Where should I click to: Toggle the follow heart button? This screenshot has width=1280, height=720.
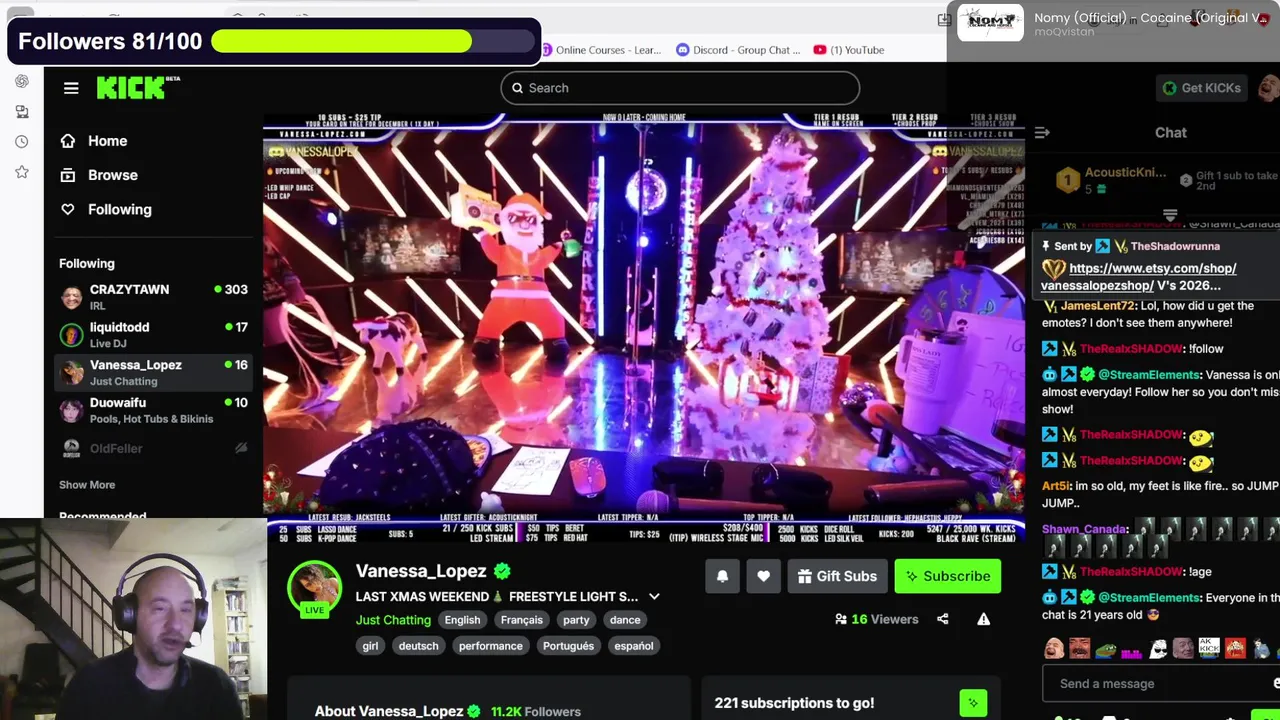click(x=763, y=576)
